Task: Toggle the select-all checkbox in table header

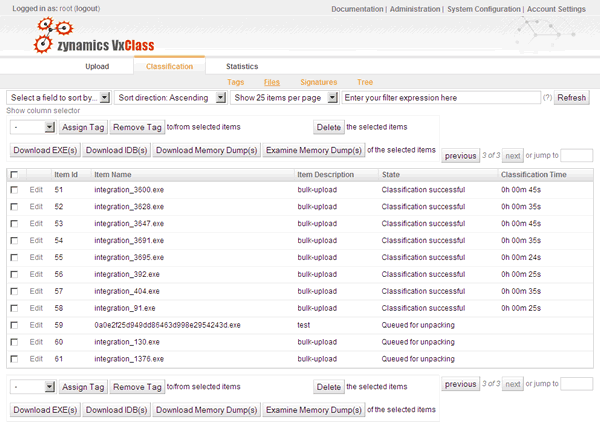Action: pos(14,174)
